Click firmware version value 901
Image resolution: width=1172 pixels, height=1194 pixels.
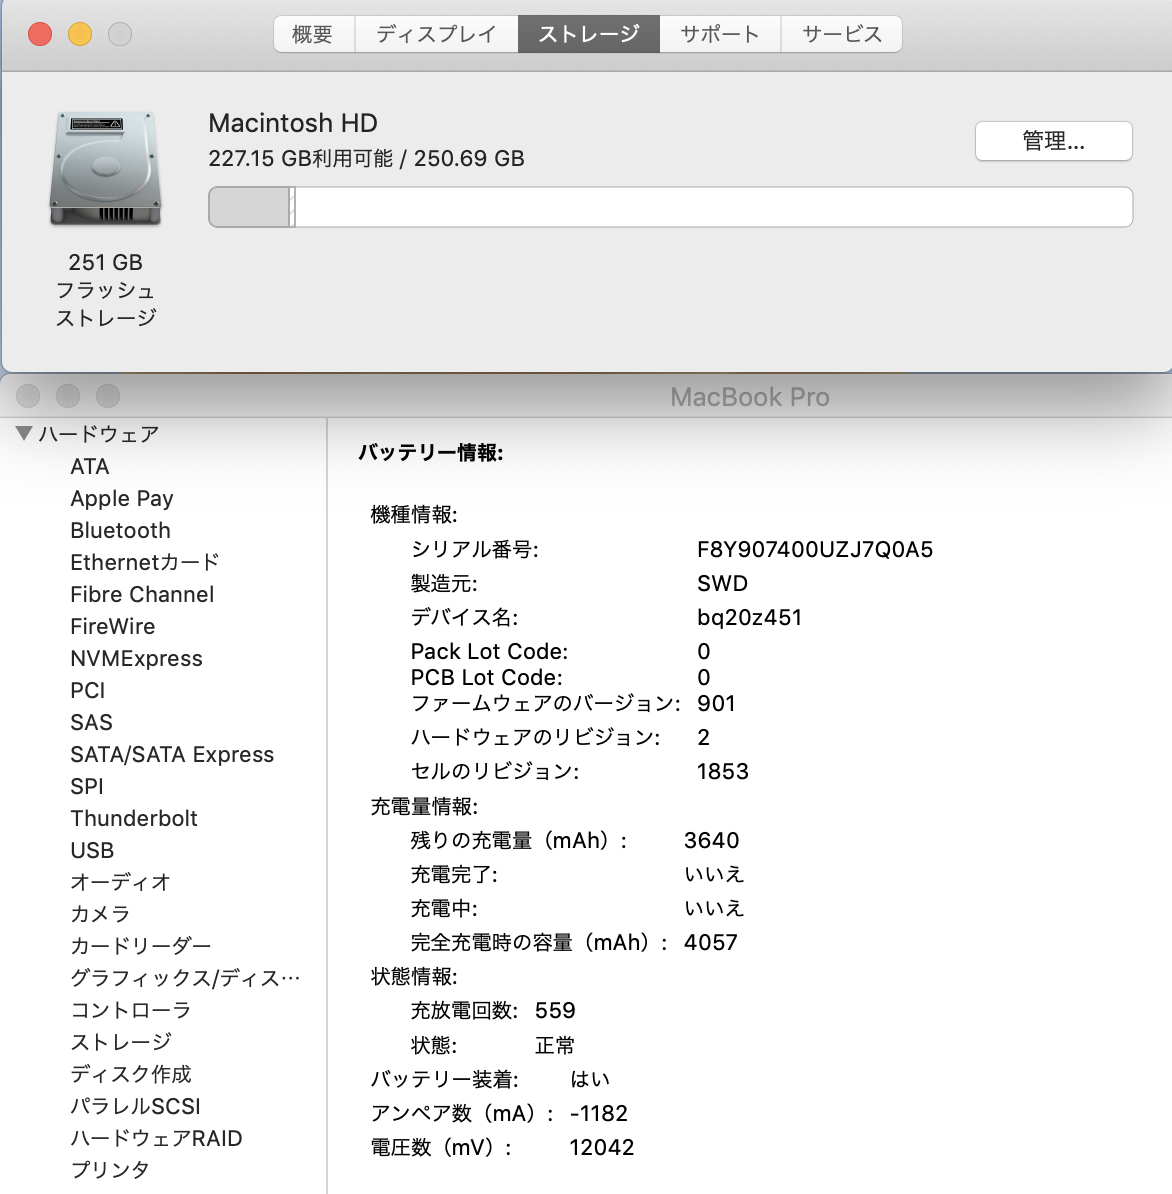click(716, 703)
